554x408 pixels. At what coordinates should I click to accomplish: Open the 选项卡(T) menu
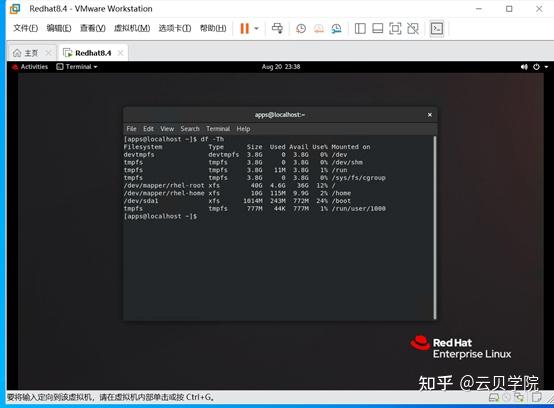coord(175,28)
